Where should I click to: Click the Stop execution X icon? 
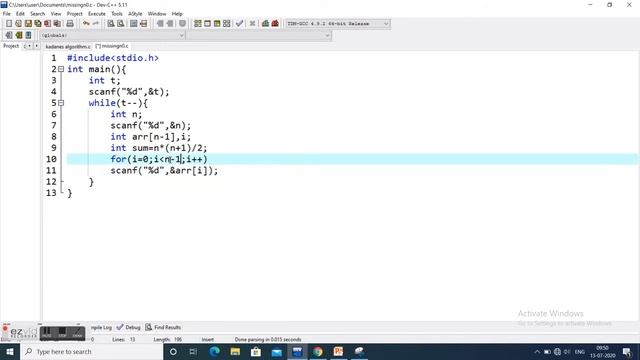pos(253,24)
